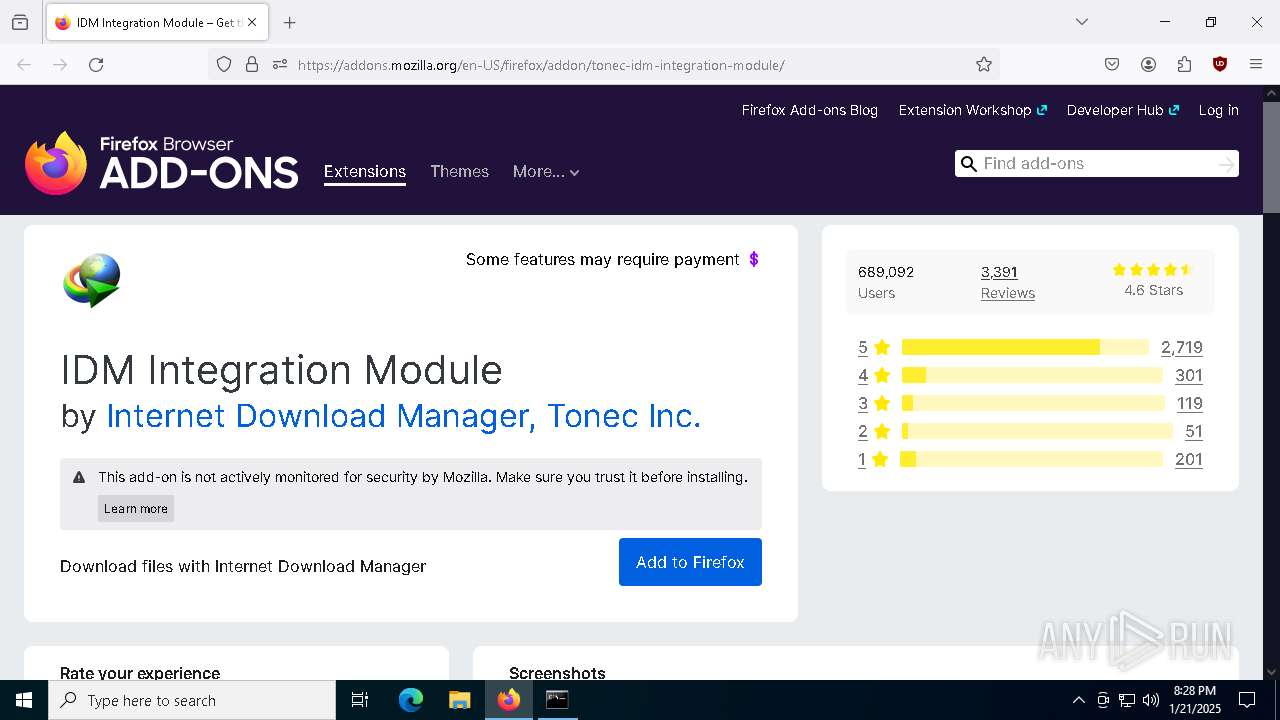The width and height of the screenshot is (1280, 720).
Task: Open the Extensions puzzle icon
Action: 1184,64
